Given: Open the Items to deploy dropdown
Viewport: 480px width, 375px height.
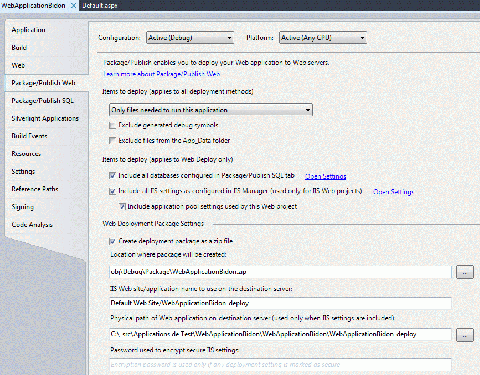Looking at the screenshot, I should tap(211, 110).
